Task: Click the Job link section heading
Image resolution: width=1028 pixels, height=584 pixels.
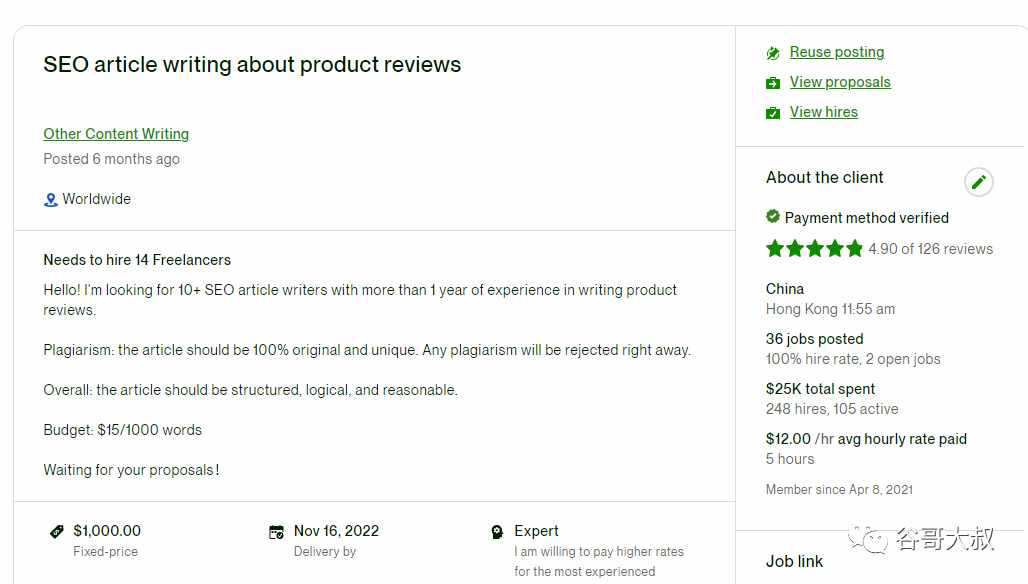Action: 794,561
